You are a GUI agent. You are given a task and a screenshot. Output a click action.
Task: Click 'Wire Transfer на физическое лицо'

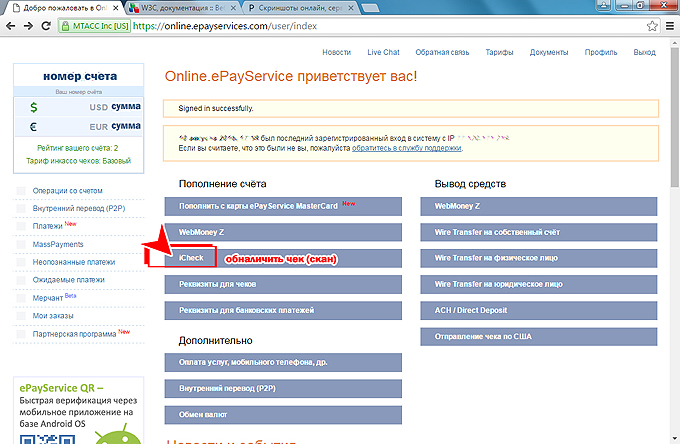tap(539, 258)
